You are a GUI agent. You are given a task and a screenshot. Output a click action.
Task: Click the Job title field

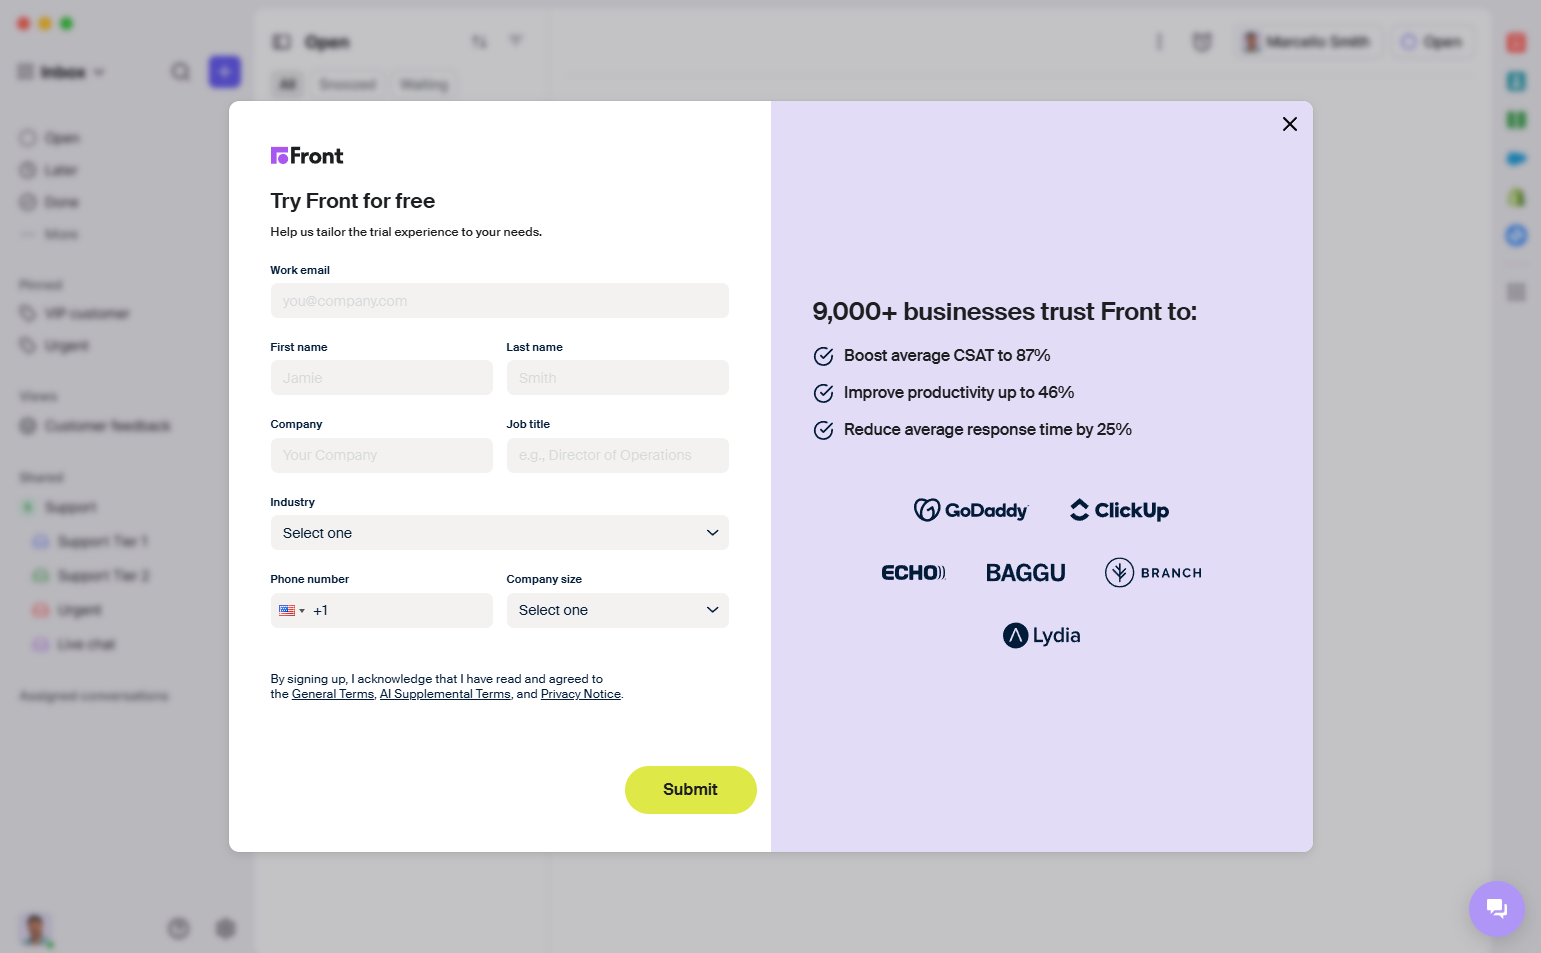[617, 456]
